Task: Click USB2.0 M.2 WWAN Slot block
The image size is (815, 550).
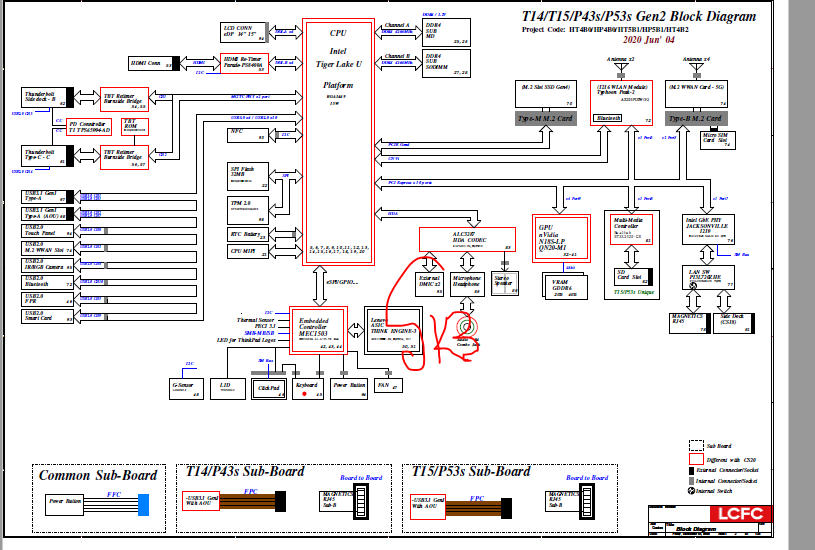Action: click(47, 247)
